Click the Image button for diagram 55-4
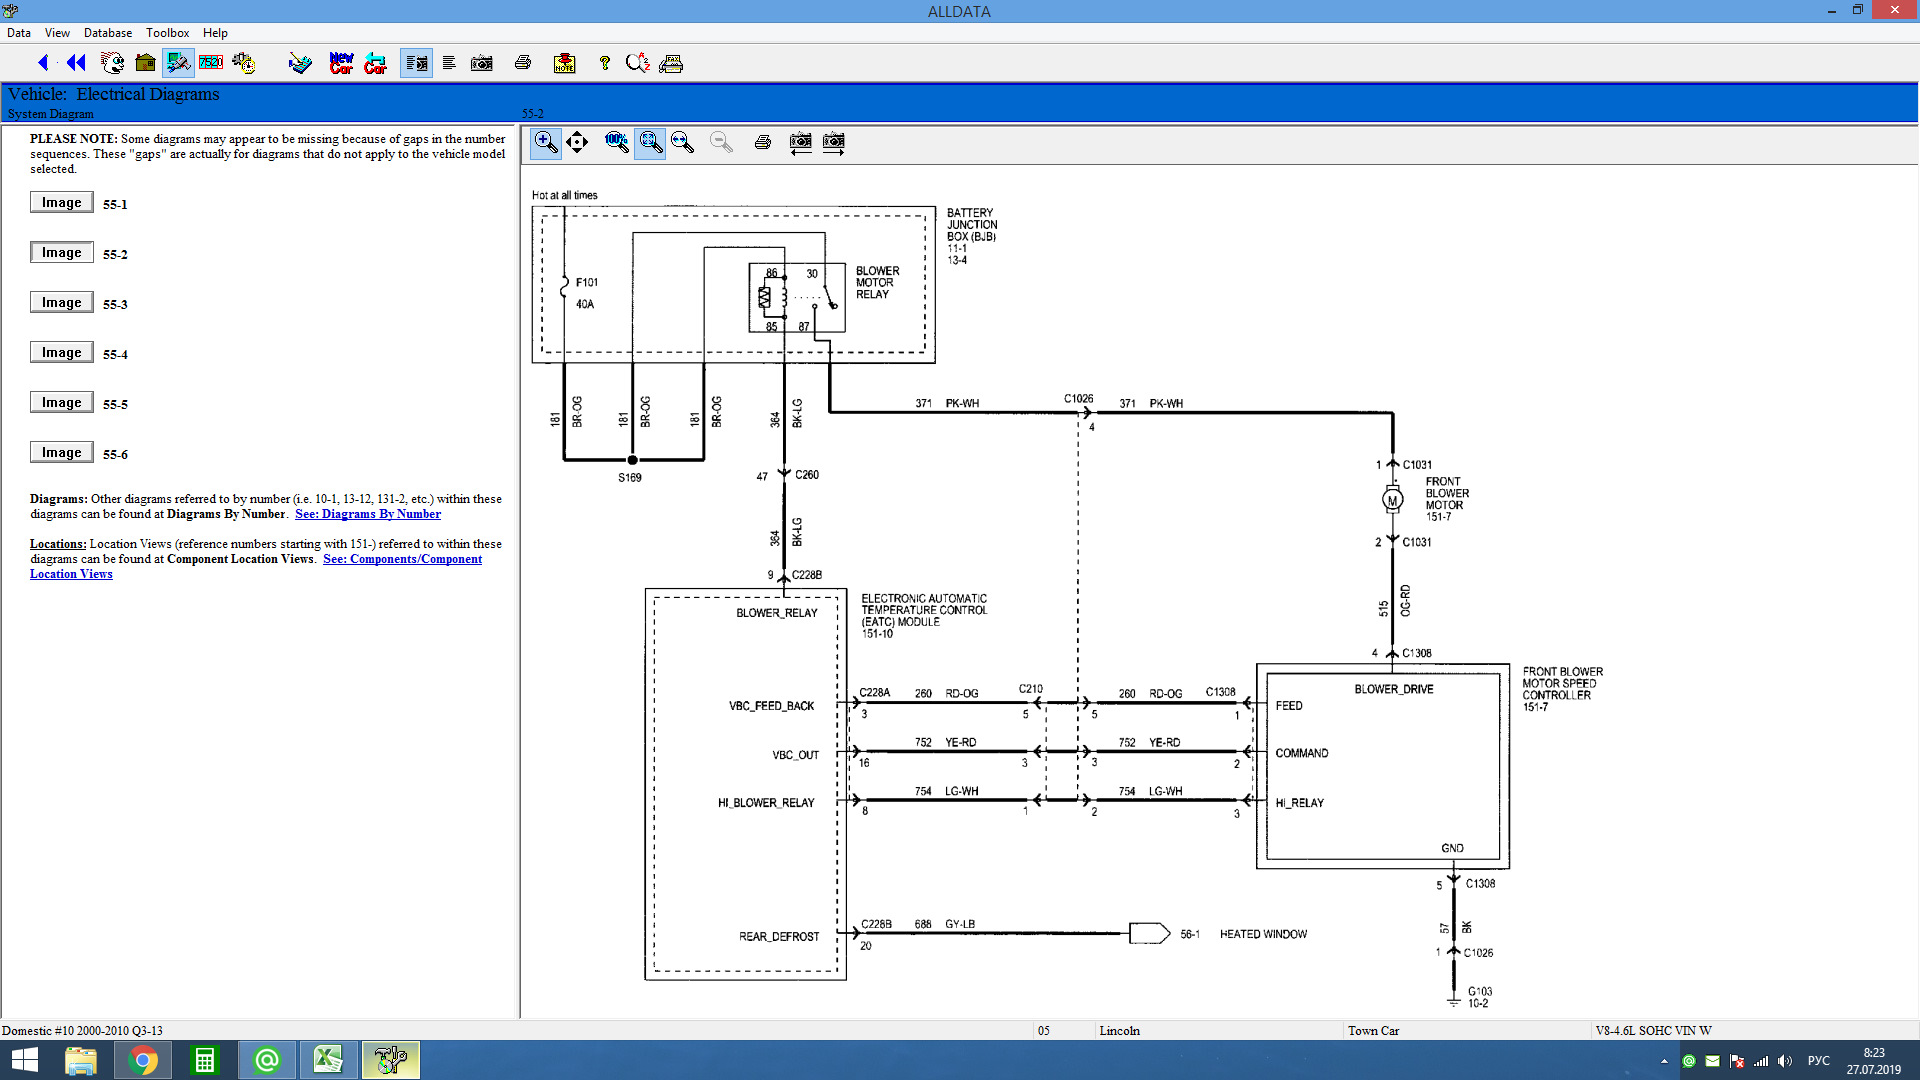Image resolution: width=1920 pixels, height=1080 pixels. (x=61, y=352)
